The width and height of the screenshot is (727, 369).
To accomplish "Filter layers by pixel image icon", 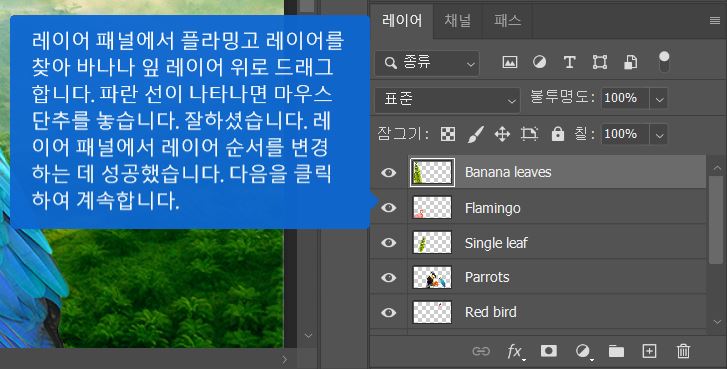I will point(510,63).
